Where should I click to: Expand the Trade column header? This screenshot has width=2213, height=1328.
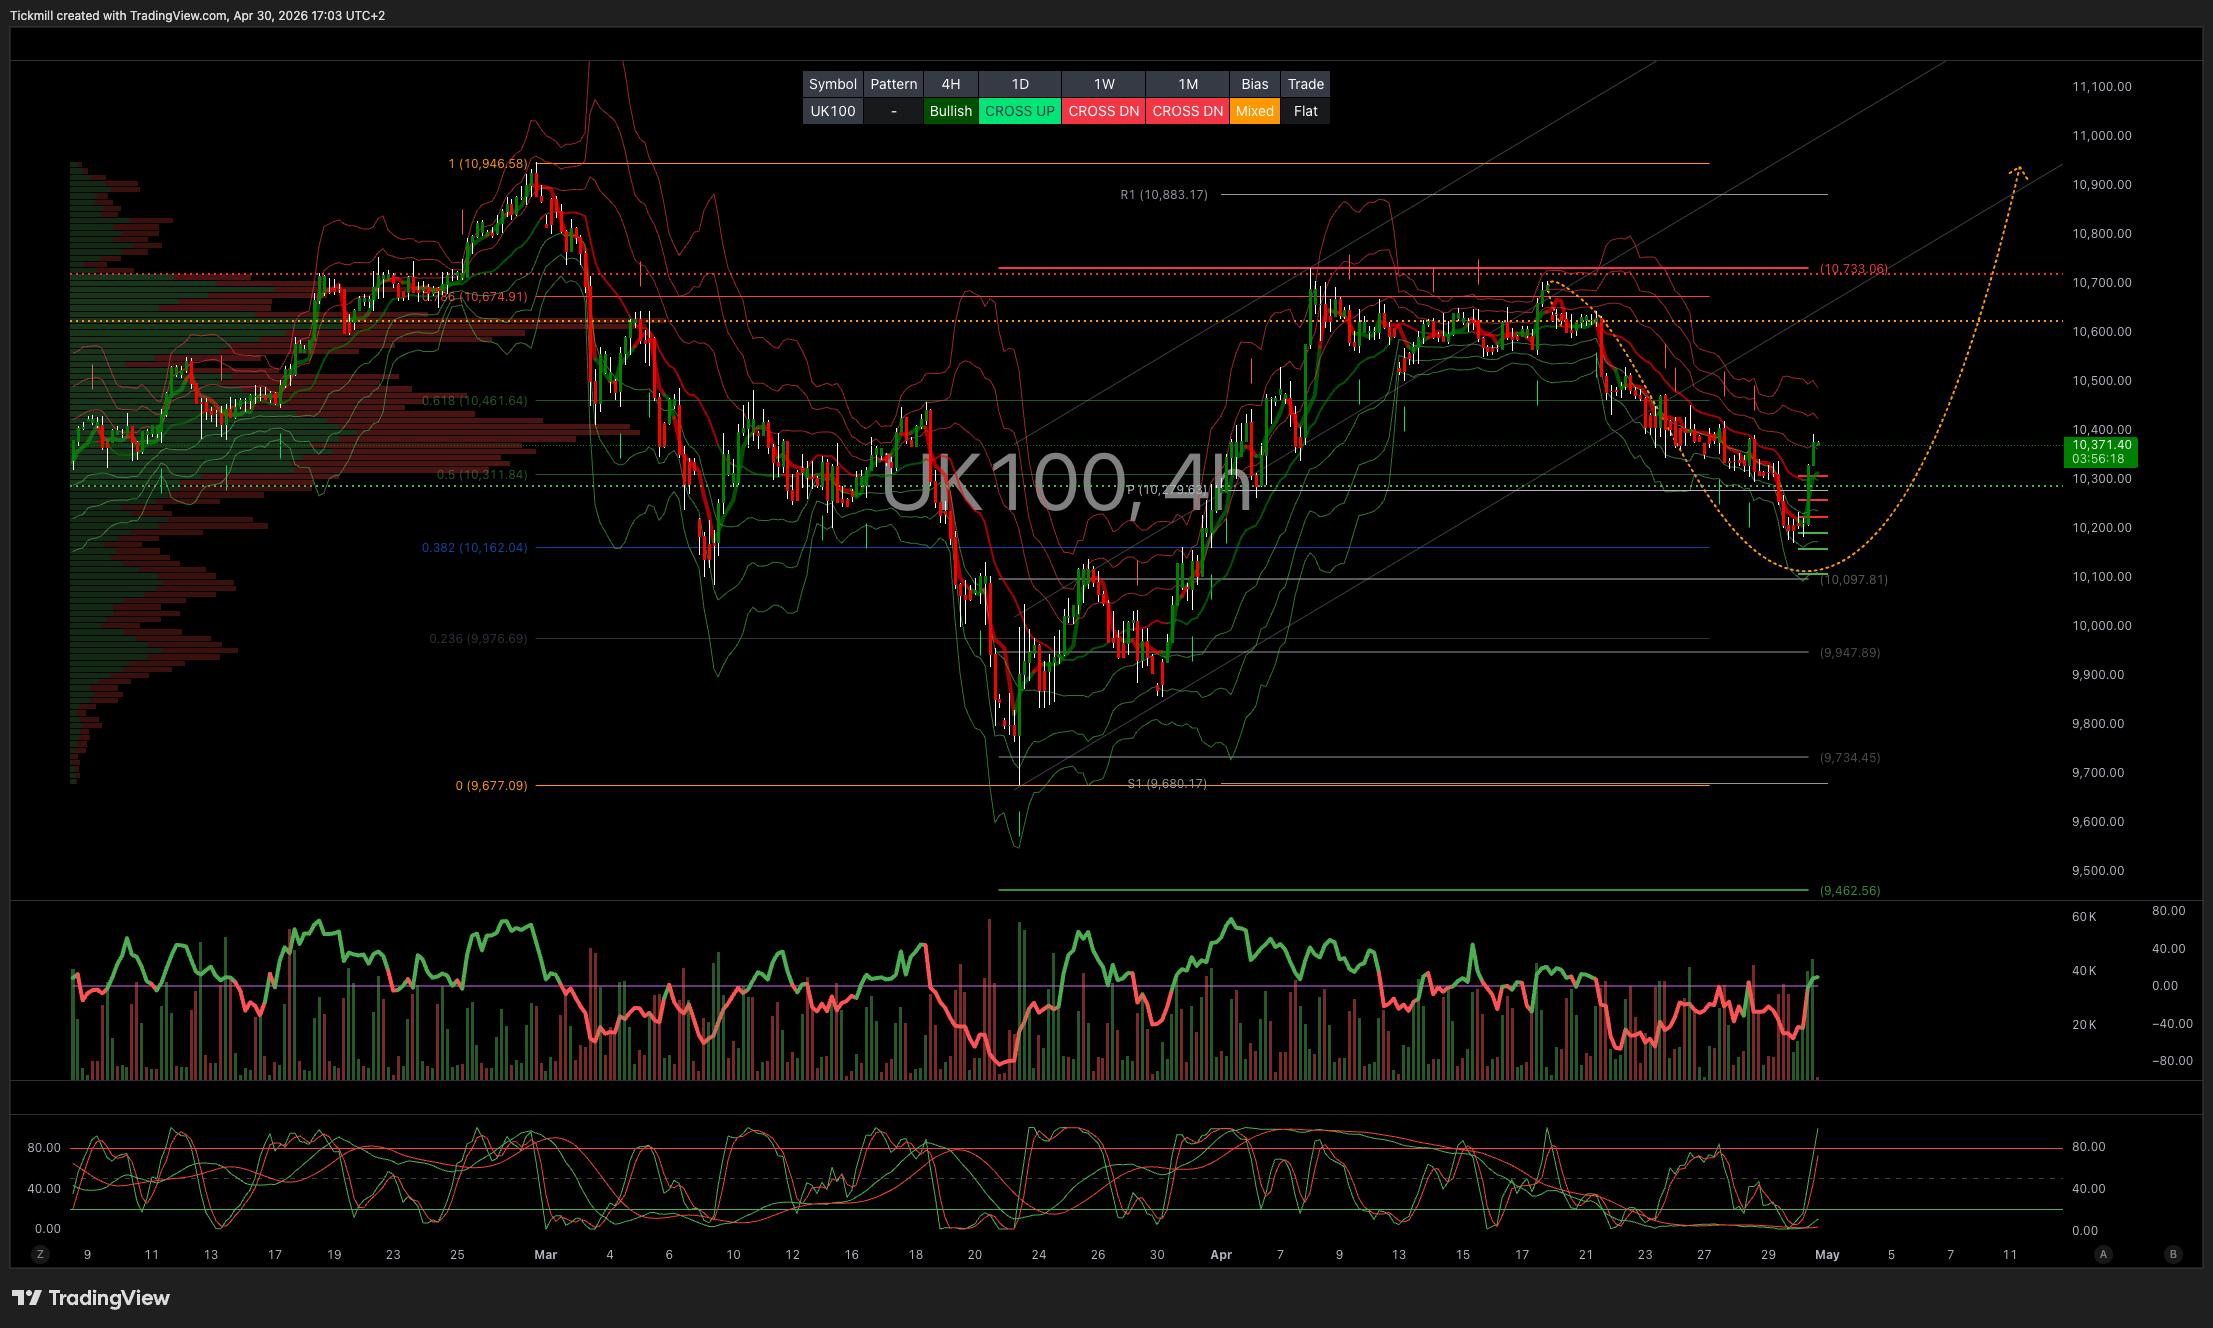click(x=1306, y=84)
